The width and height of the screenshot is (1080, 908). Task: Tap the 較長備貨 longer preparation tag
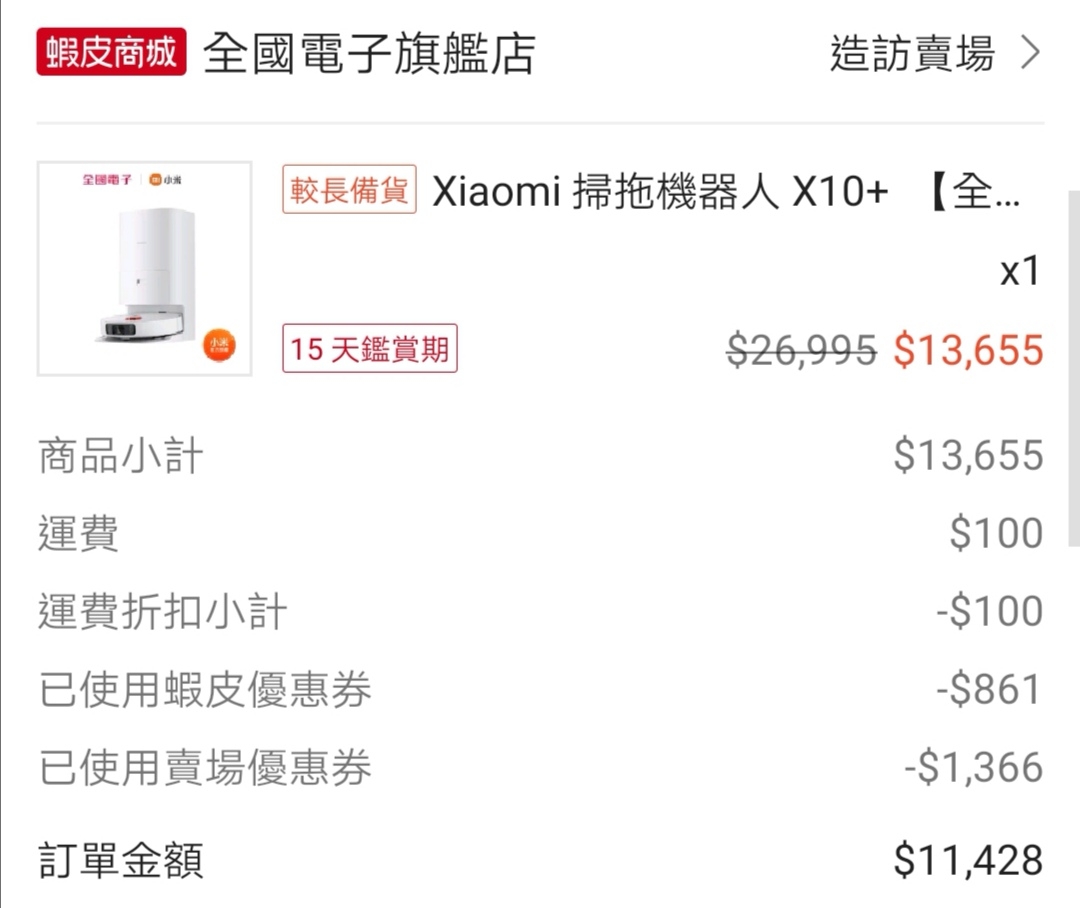coord(349,190)
